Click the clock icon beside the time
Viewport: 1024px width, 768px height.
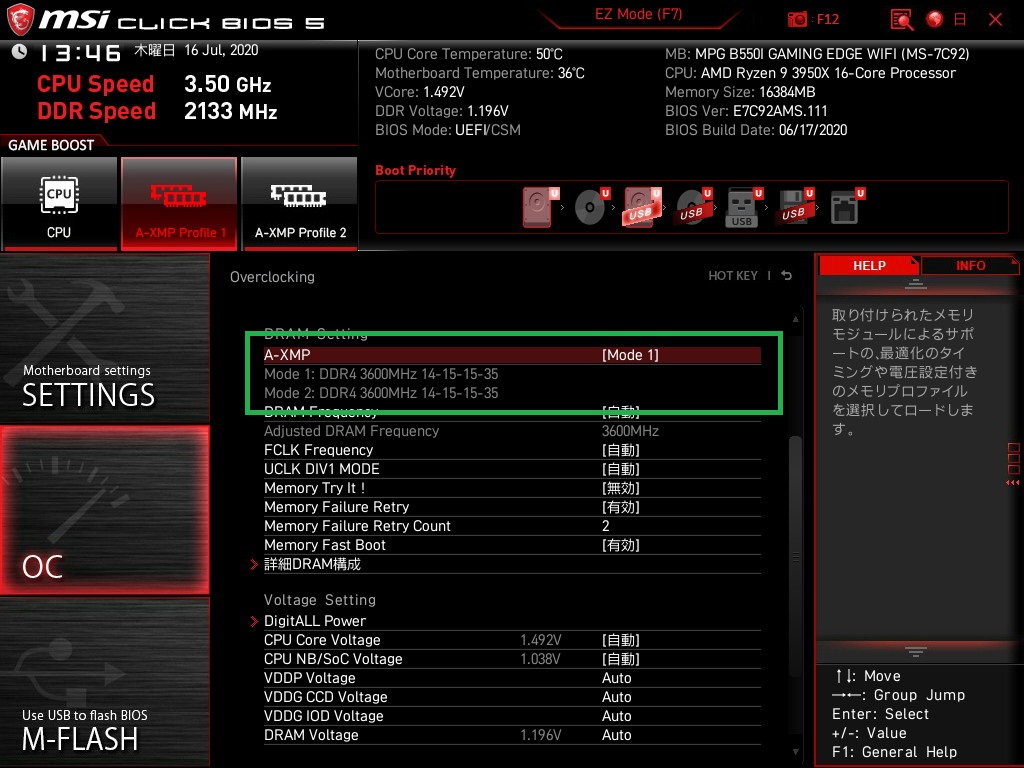pos(19,52)
